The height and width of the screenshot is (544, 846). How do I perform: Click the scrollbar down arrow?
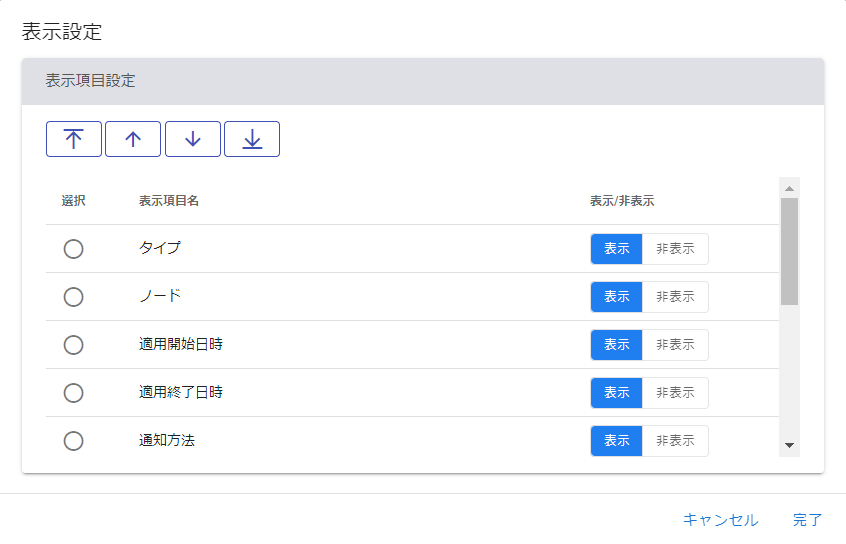[789, 445]
